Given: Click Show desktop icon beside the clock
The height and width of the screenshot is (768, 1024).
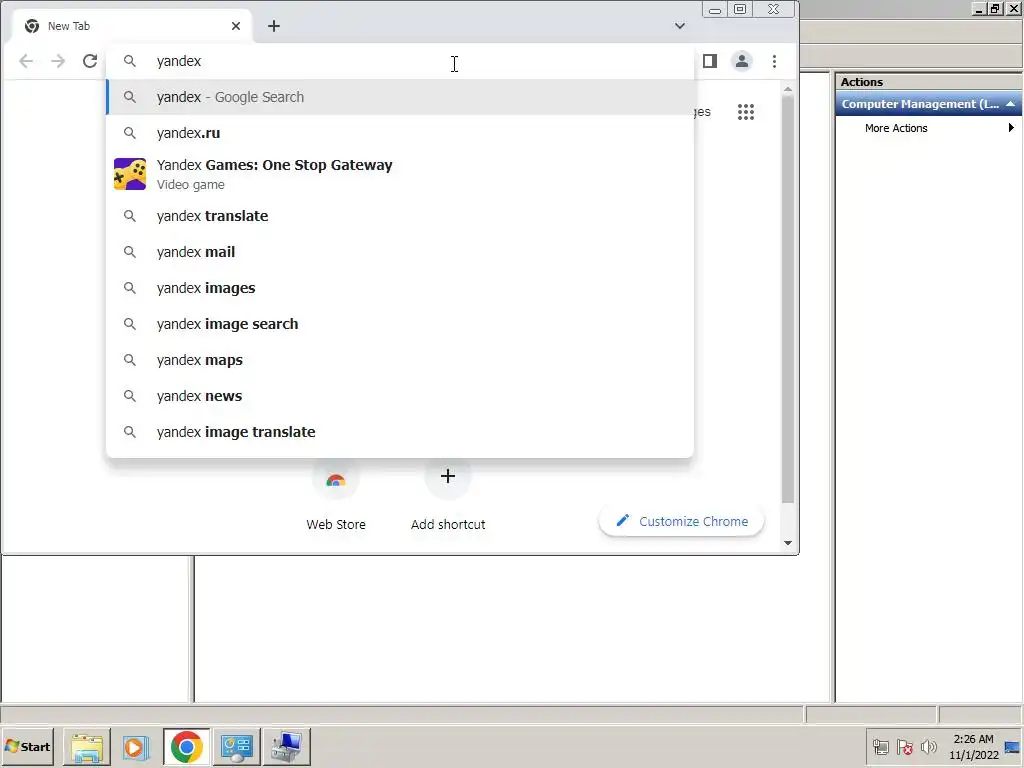Looking at the screenshot, I should coord(1013,747).
